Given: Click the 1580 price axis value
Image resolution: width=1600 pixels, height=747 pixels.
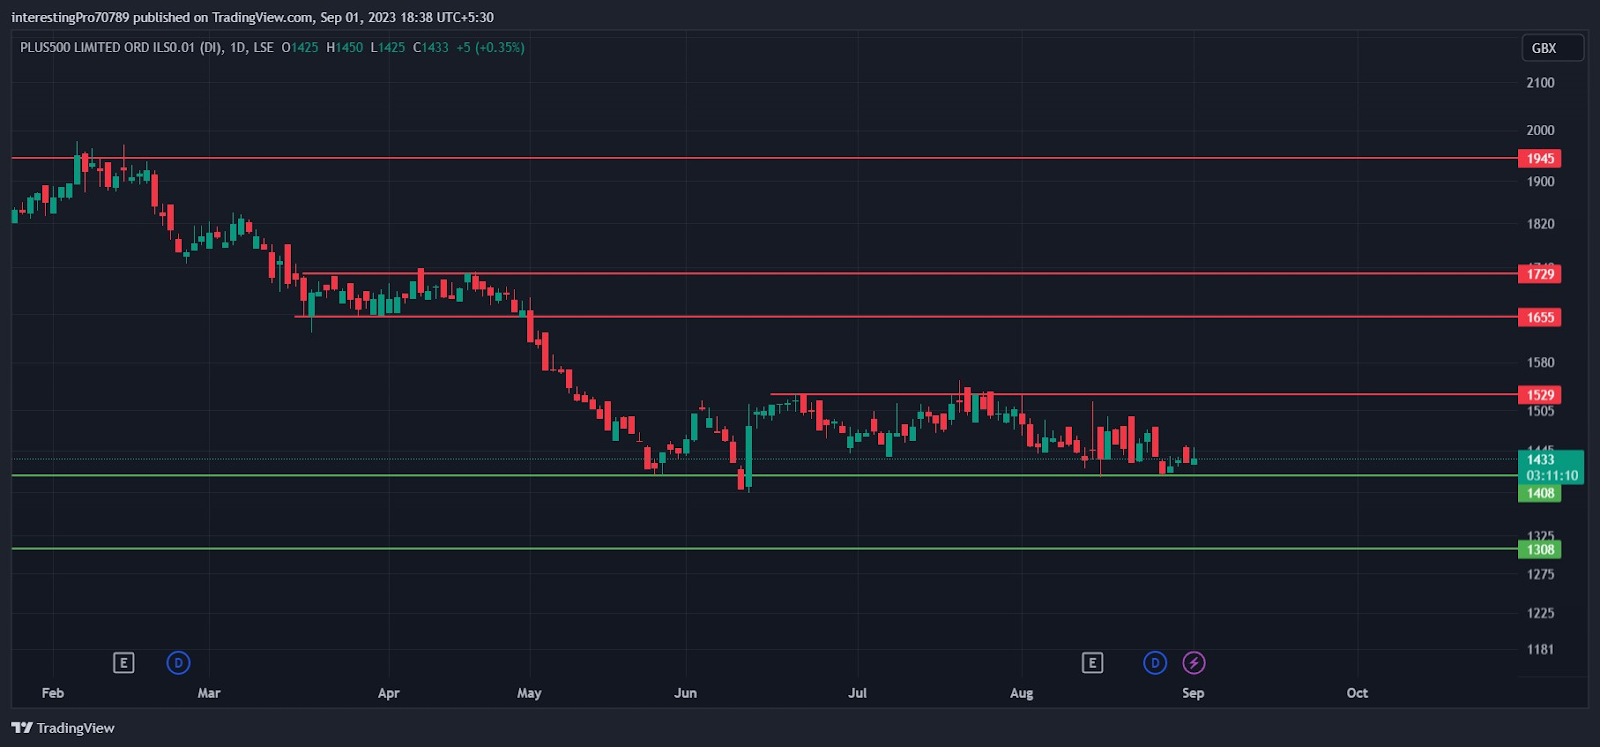Looking at the screenshot, I should pyautogui.click(x=1540, y=363).
